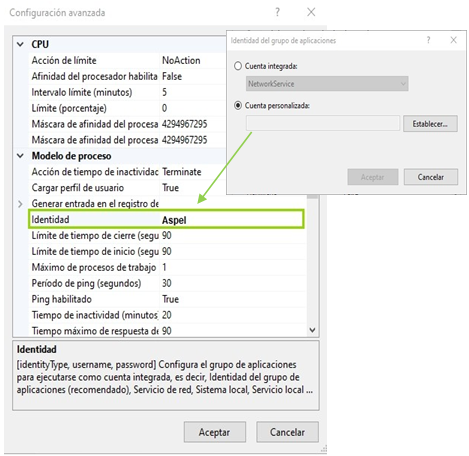The image size is (469, 456).
Task: Click Cancelar in Configuración avanzada
Action: point(287,432)
